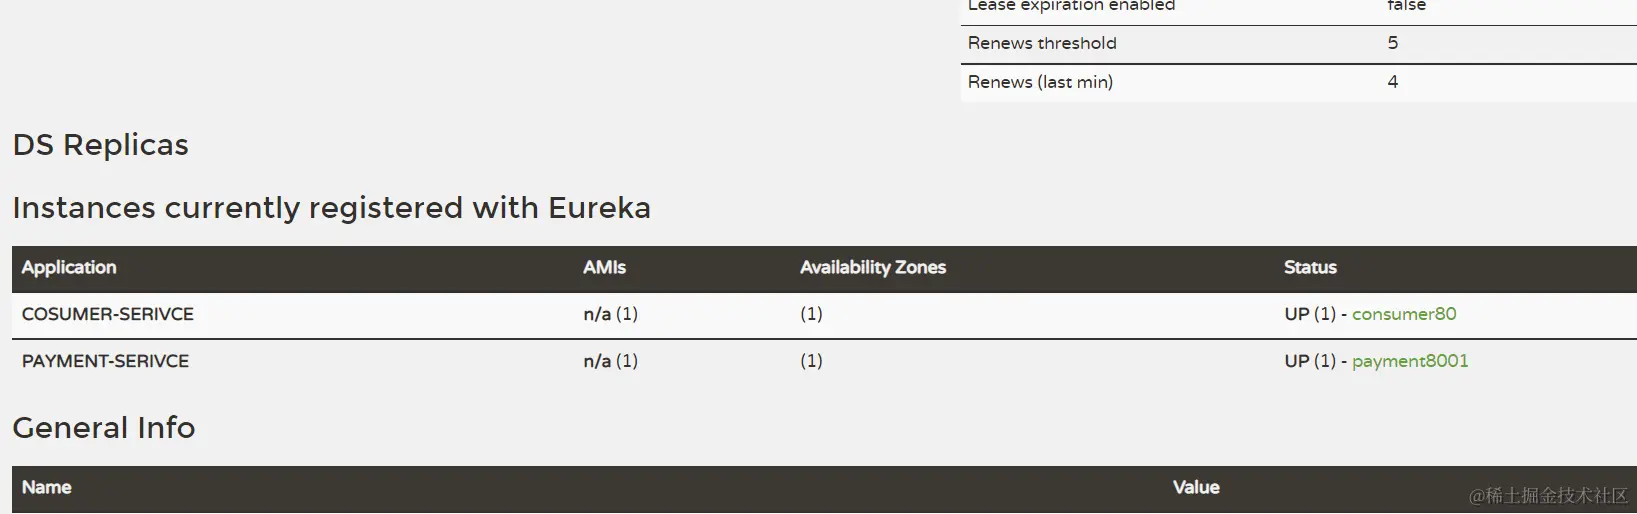This screenshot has width=1637, height=514.
Task: Click the Renews threshold label
Action: pyautogui.click(x=1042, y=43)
